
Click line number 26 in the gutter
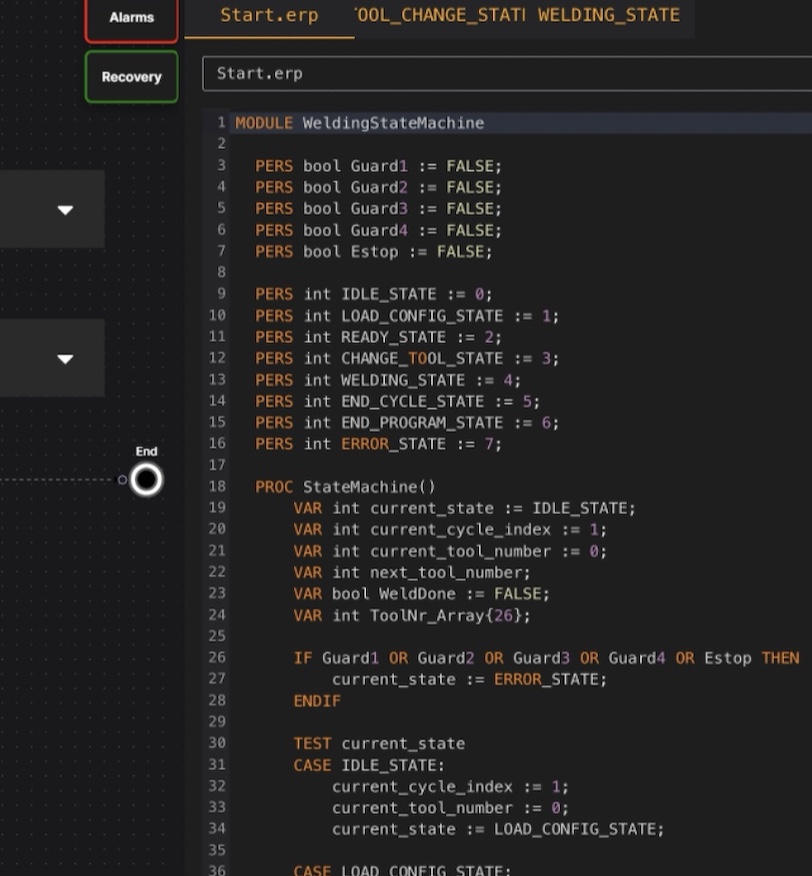pyautogui.click(x=217, y=657)
